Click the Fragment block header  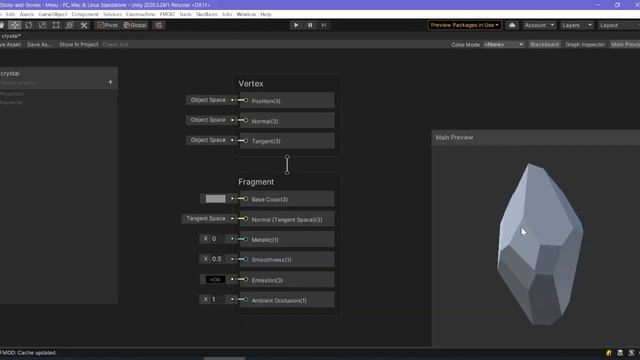pos(256,182)
